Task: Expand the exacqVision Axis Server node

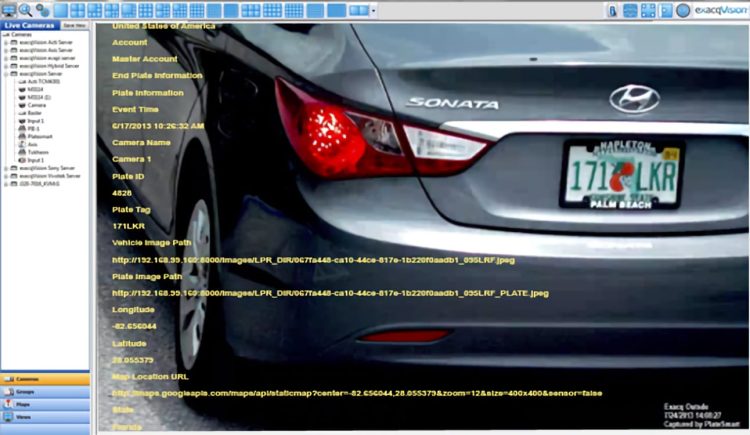Action: (x=6, y=50)
